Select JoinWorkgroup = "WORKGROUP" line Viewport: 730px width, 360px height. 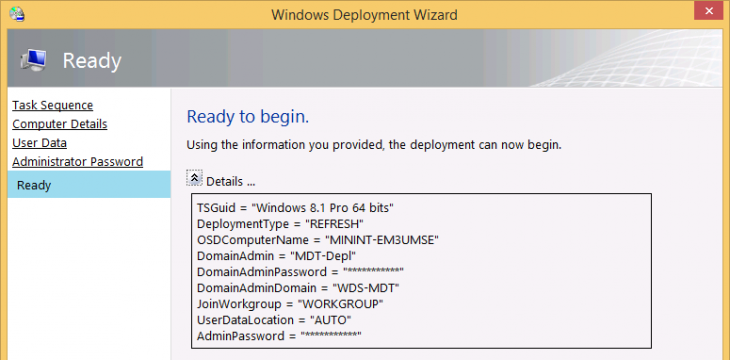point(290,304)
